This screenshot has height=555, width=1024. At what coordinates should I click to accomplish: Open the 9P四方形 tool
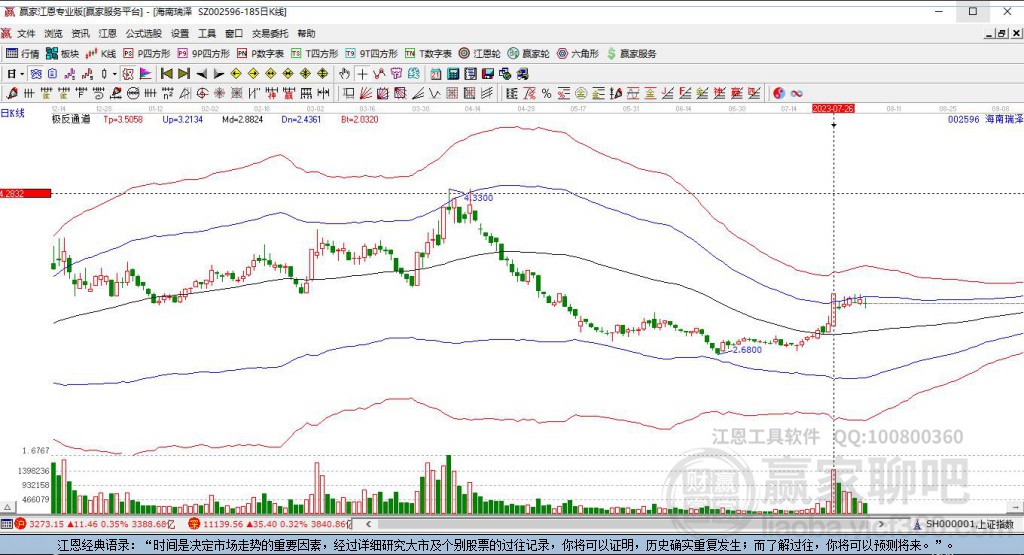point(203,54)
